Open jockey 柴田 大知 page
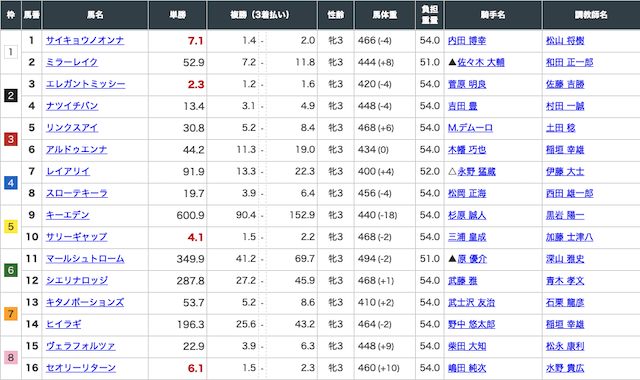Viewport: 640px width, 380px height. point(467,346)
